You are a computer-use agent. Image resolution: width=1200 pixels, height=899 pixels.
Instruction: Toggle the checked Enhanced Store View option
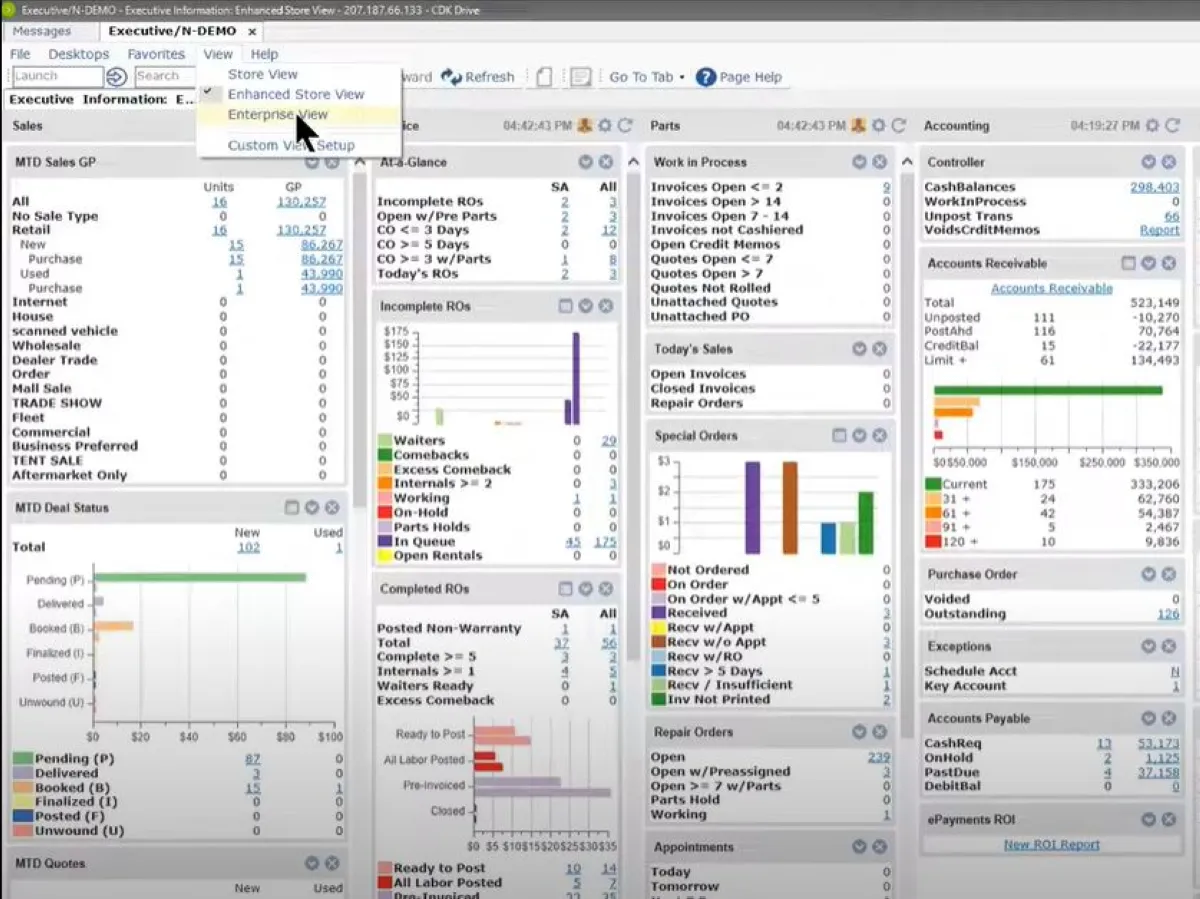[x=295, y=94]
